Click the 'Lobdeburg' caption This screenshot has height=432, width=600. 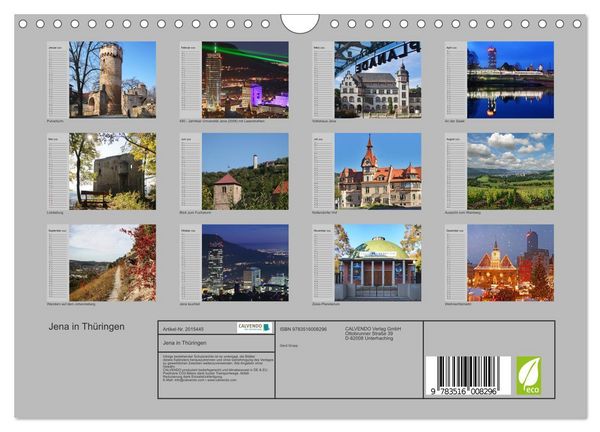55,212
